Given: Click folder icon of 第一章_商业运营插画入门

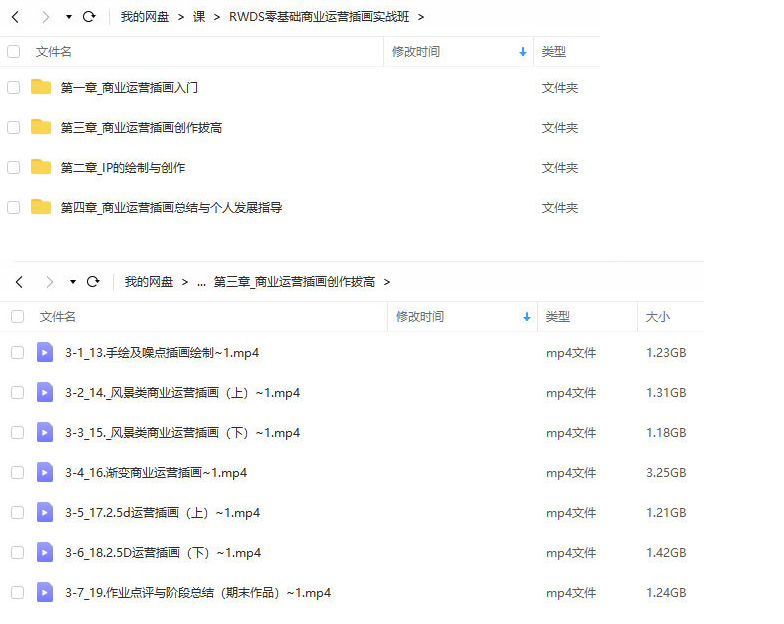Looking at the screenshot, I should coord(41,86).
